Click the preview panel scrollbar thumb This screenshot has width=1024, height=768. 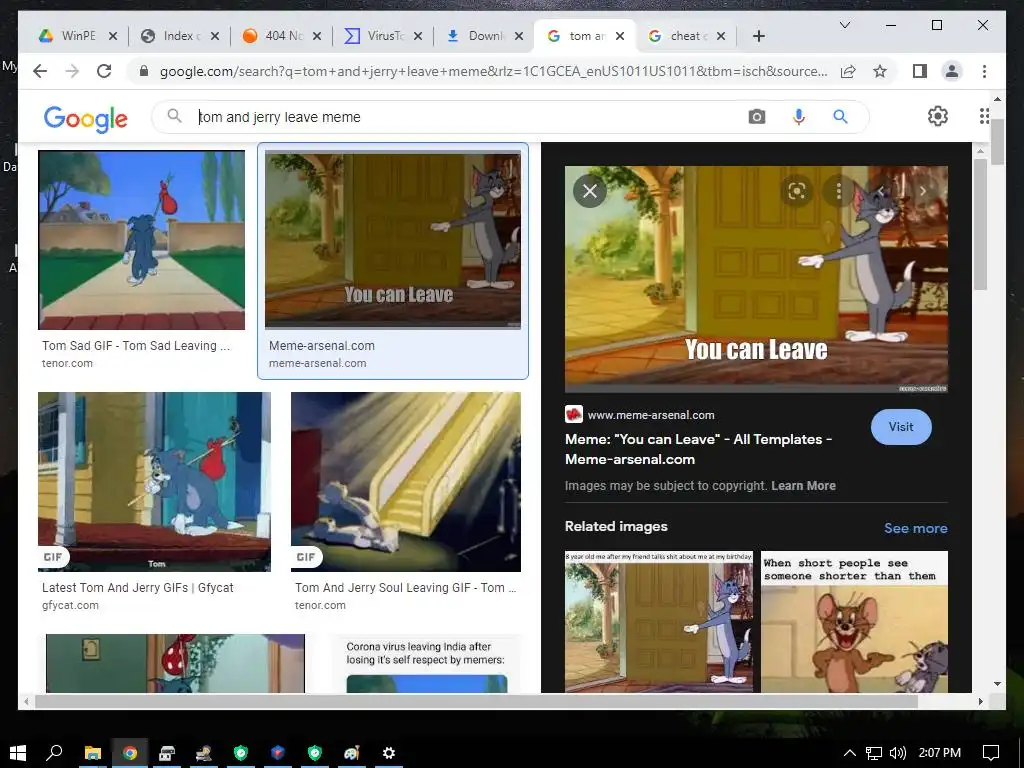[x=980, y=225]
